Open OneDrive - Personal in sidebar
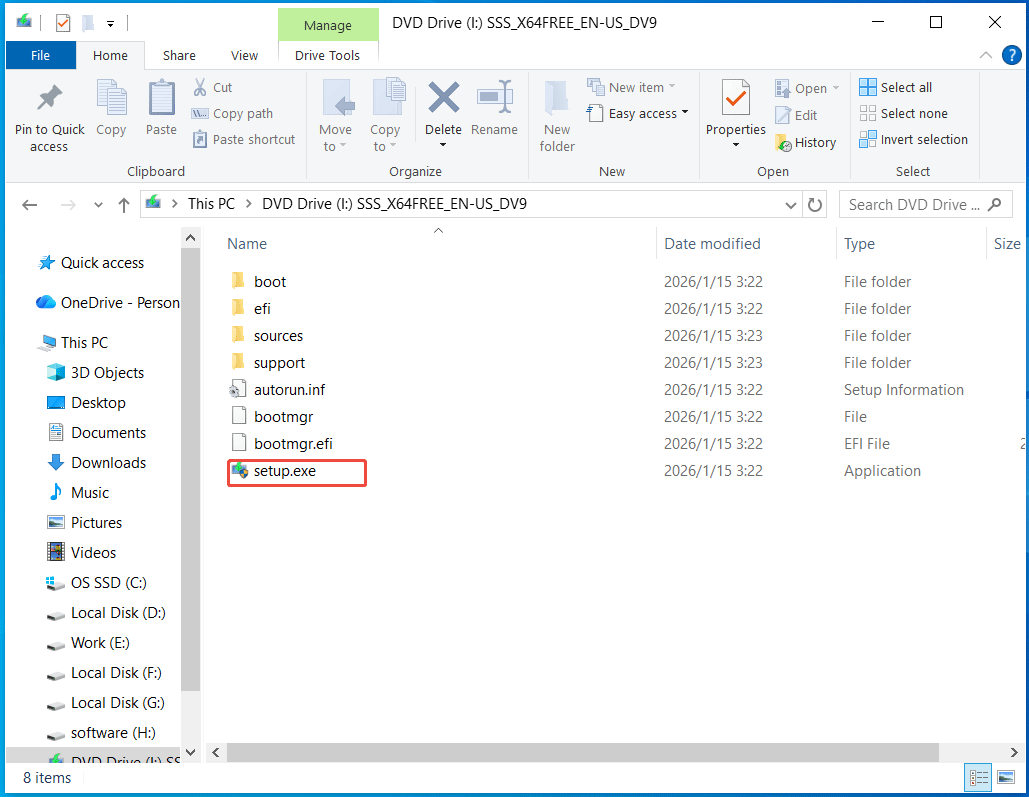The width and height of the screenshot is (1029, 797). point(108,303)
